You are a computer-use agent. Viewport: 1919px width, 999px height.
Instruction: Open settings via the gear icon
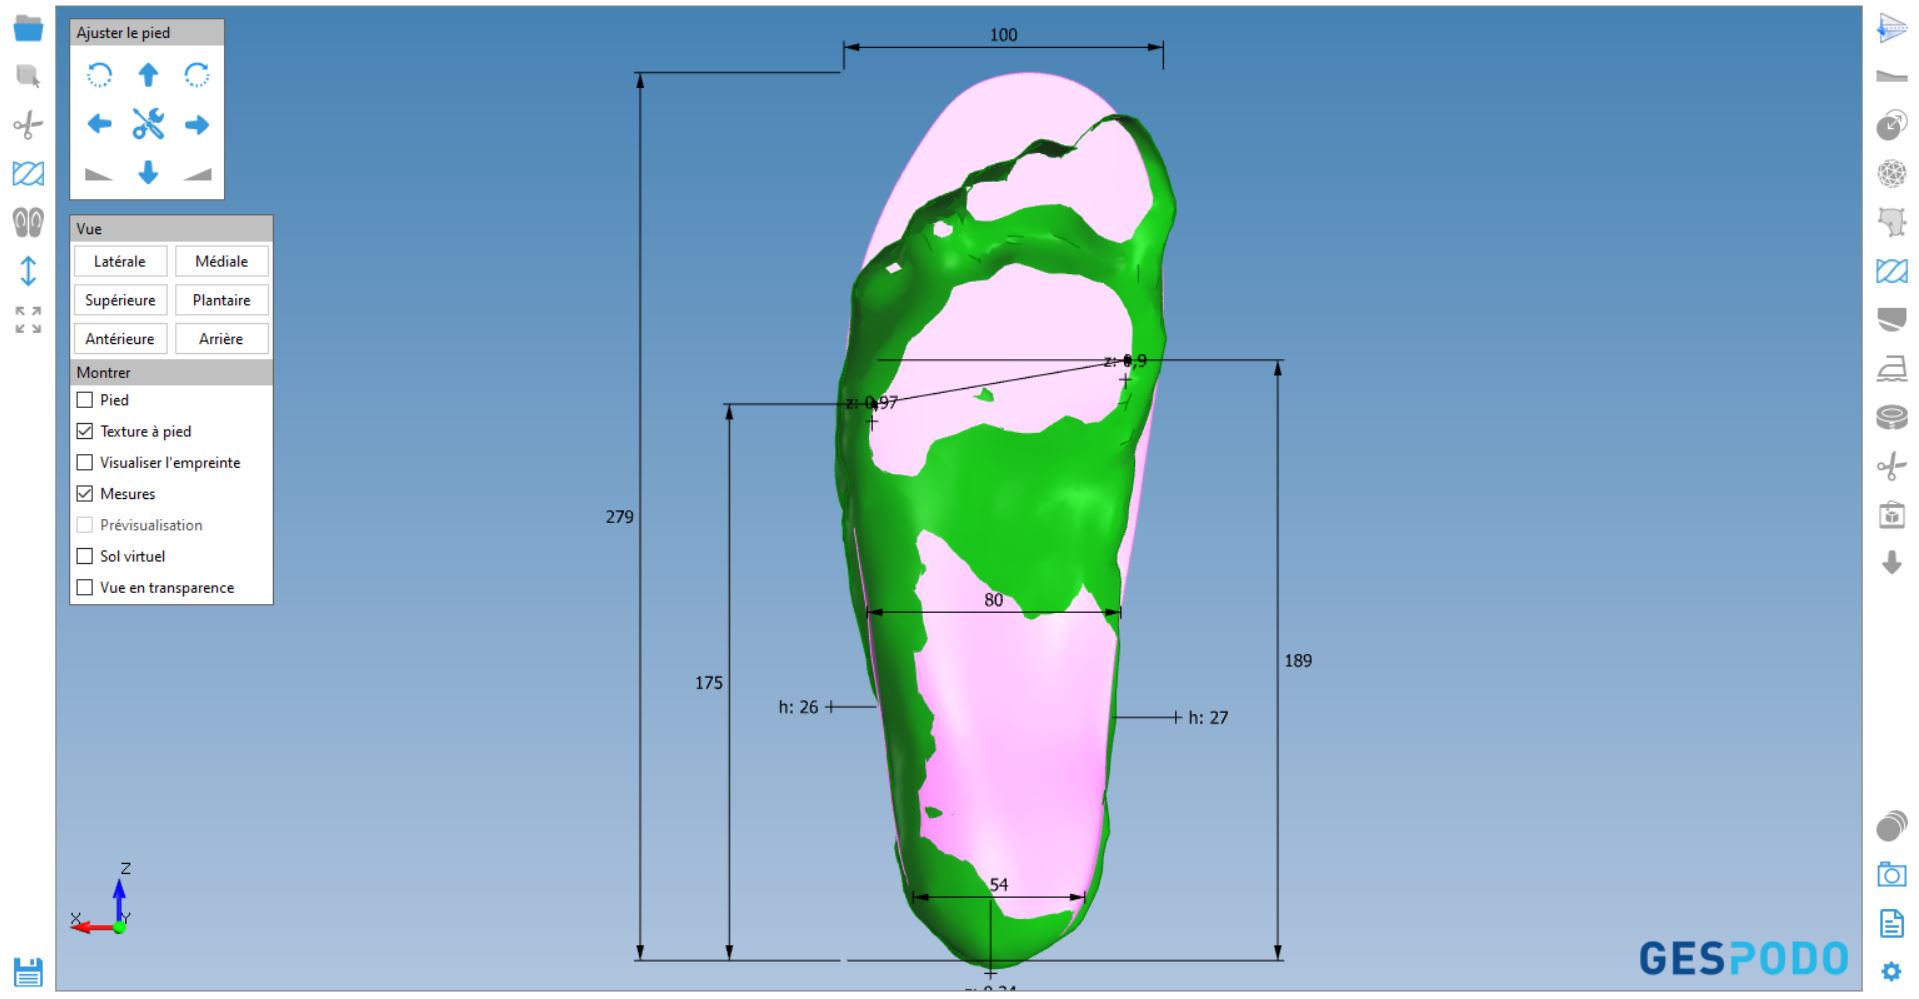click(1891, 971)
